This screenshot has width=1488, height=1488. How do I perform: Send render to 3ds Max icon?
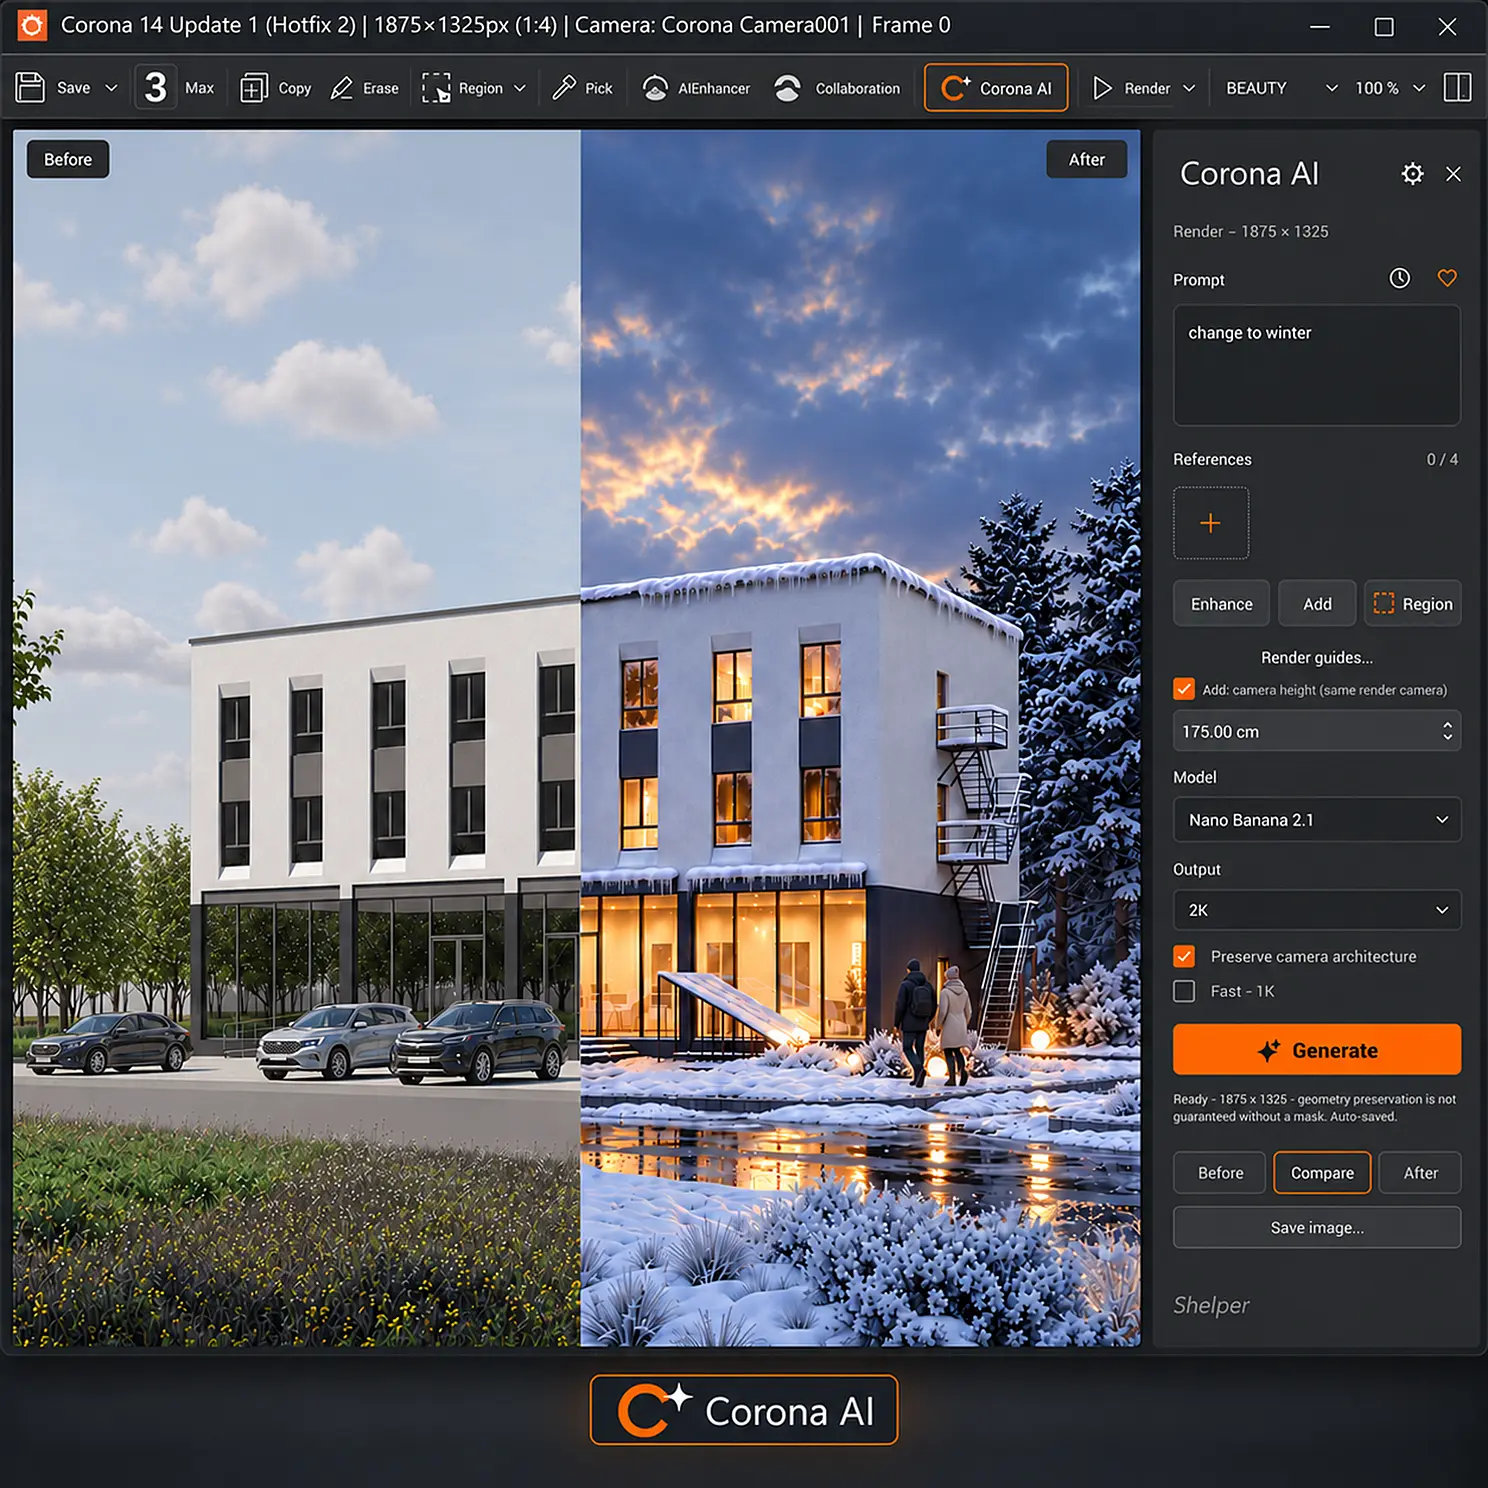pyautogui.click(x=156, y=88)
